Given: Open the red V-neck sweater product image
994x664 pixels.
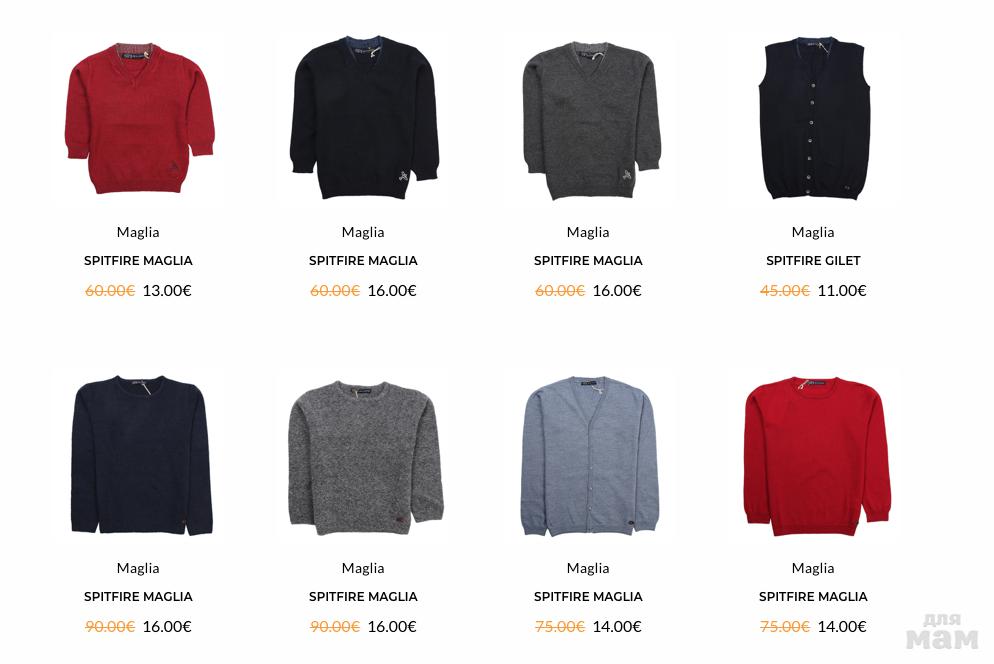Looking at the screenshot, I should [139, 119].
